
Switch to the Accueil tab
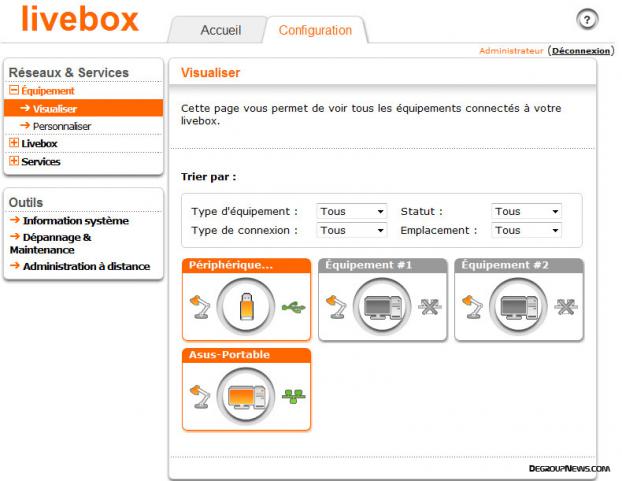click(220, 30)
